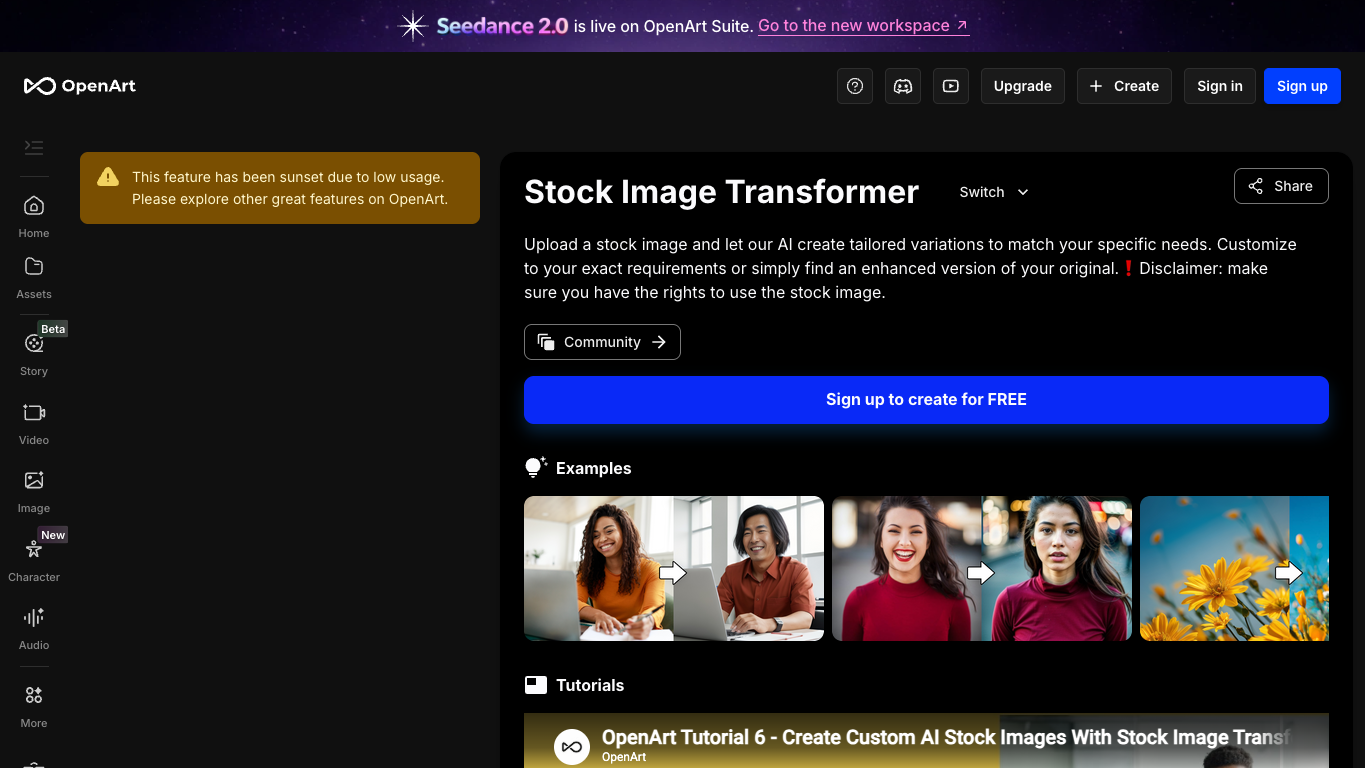Screen dimensions: 1365x768
Task: Open Audio tools in sidebar
Action: [34, 628]
